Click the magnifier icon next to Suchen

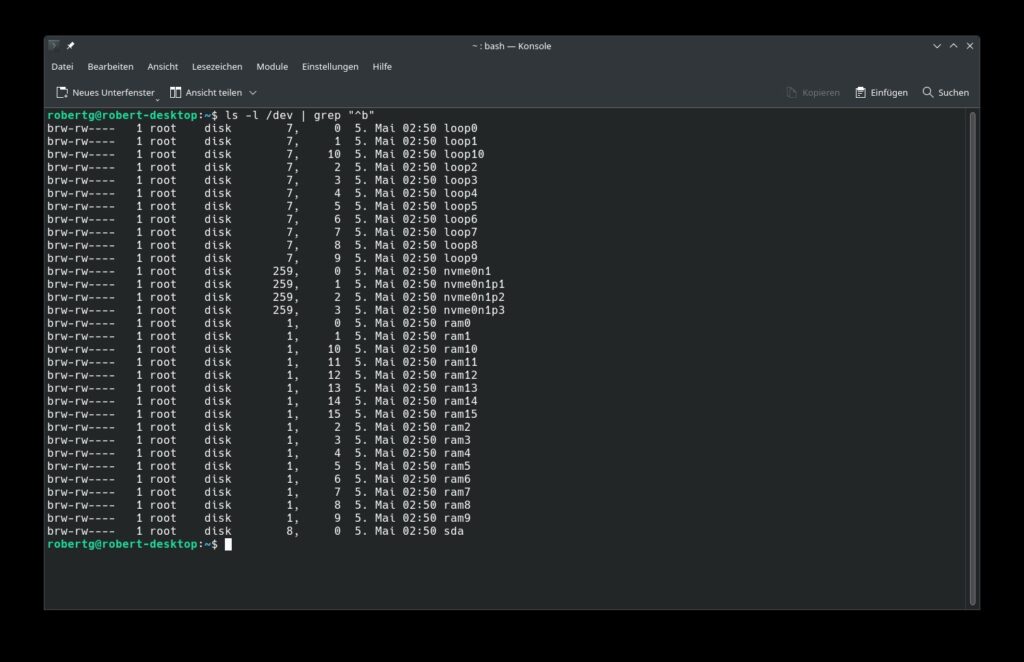coord(929,92)
